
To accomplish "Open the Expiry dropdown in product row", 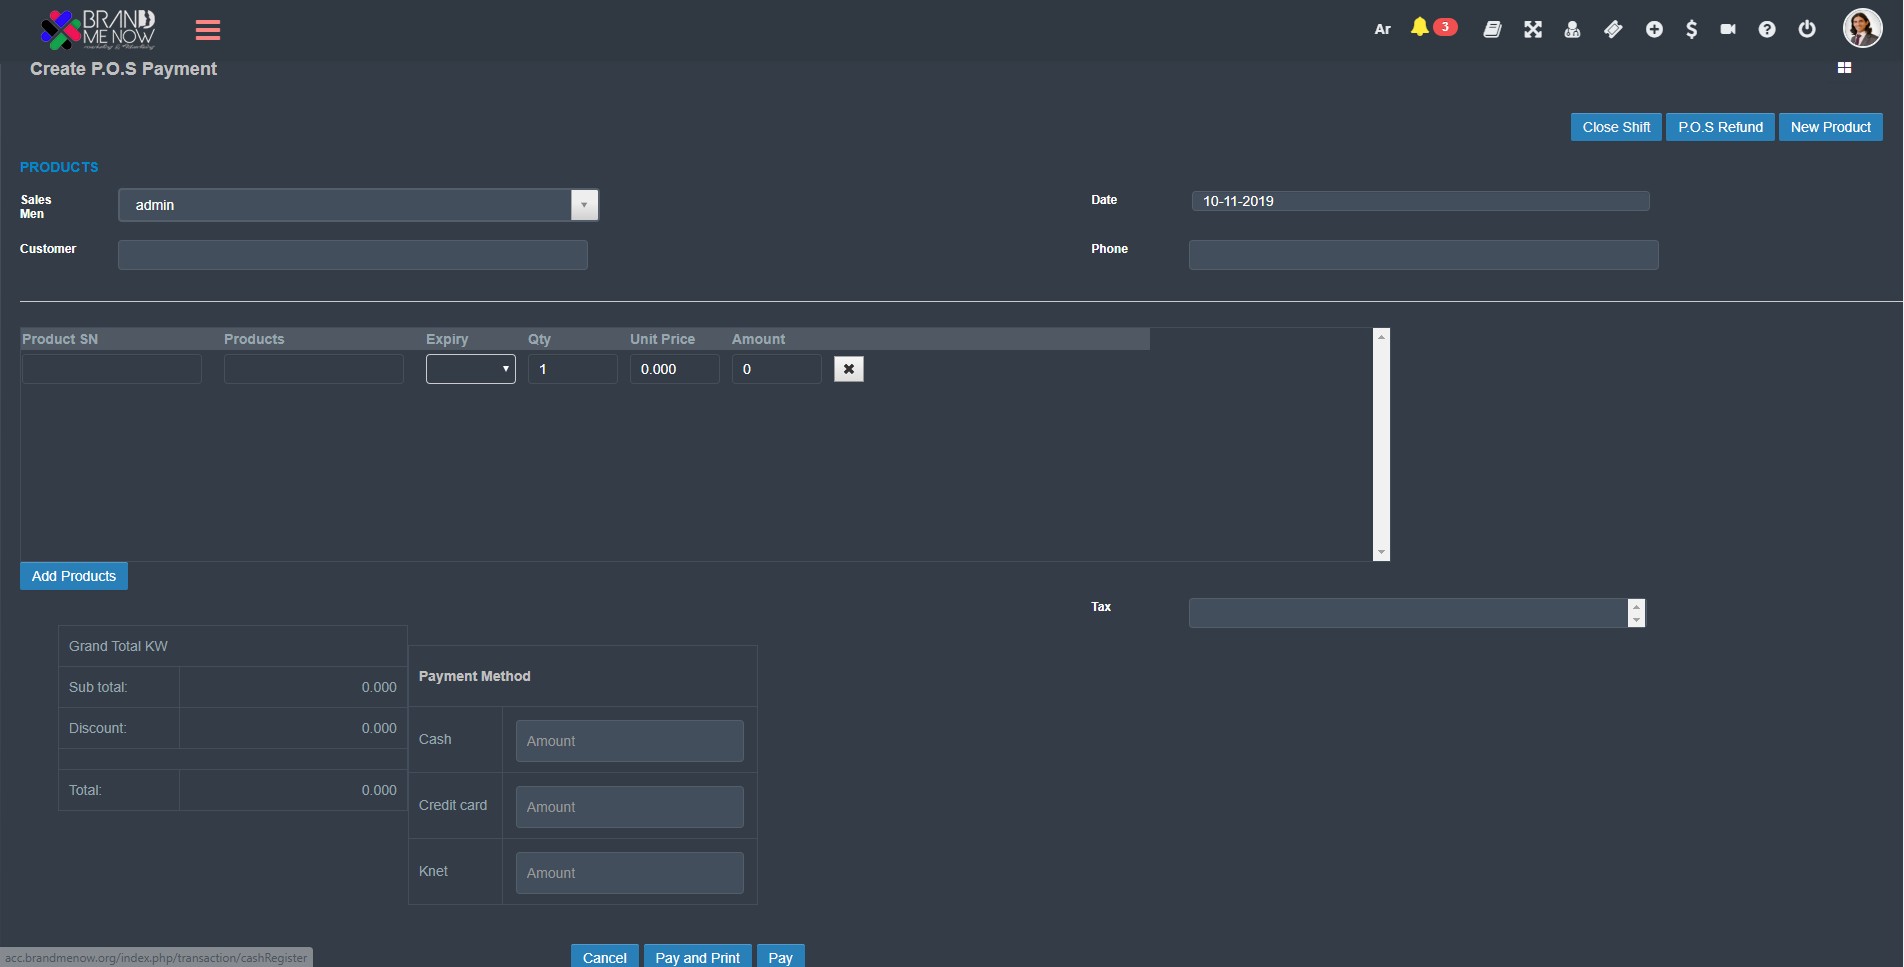I will [x=471, y=369].
